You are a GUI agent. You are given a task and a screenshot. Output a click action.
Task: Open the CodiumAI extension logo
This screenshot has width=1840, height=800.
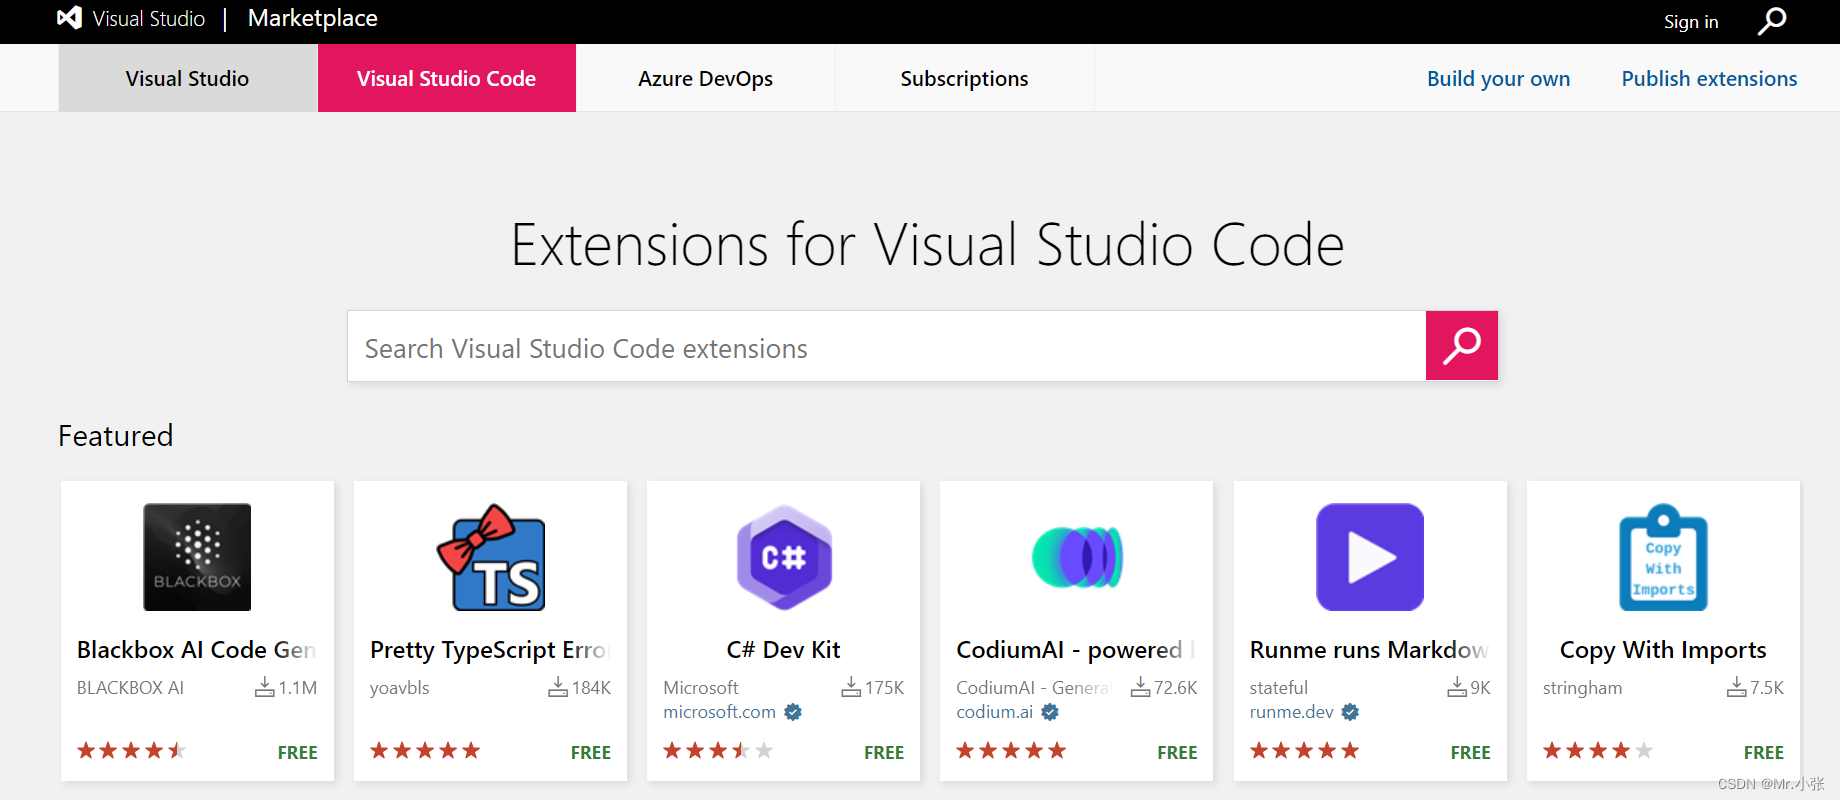pyautogui.click(x=1077, y=557)
